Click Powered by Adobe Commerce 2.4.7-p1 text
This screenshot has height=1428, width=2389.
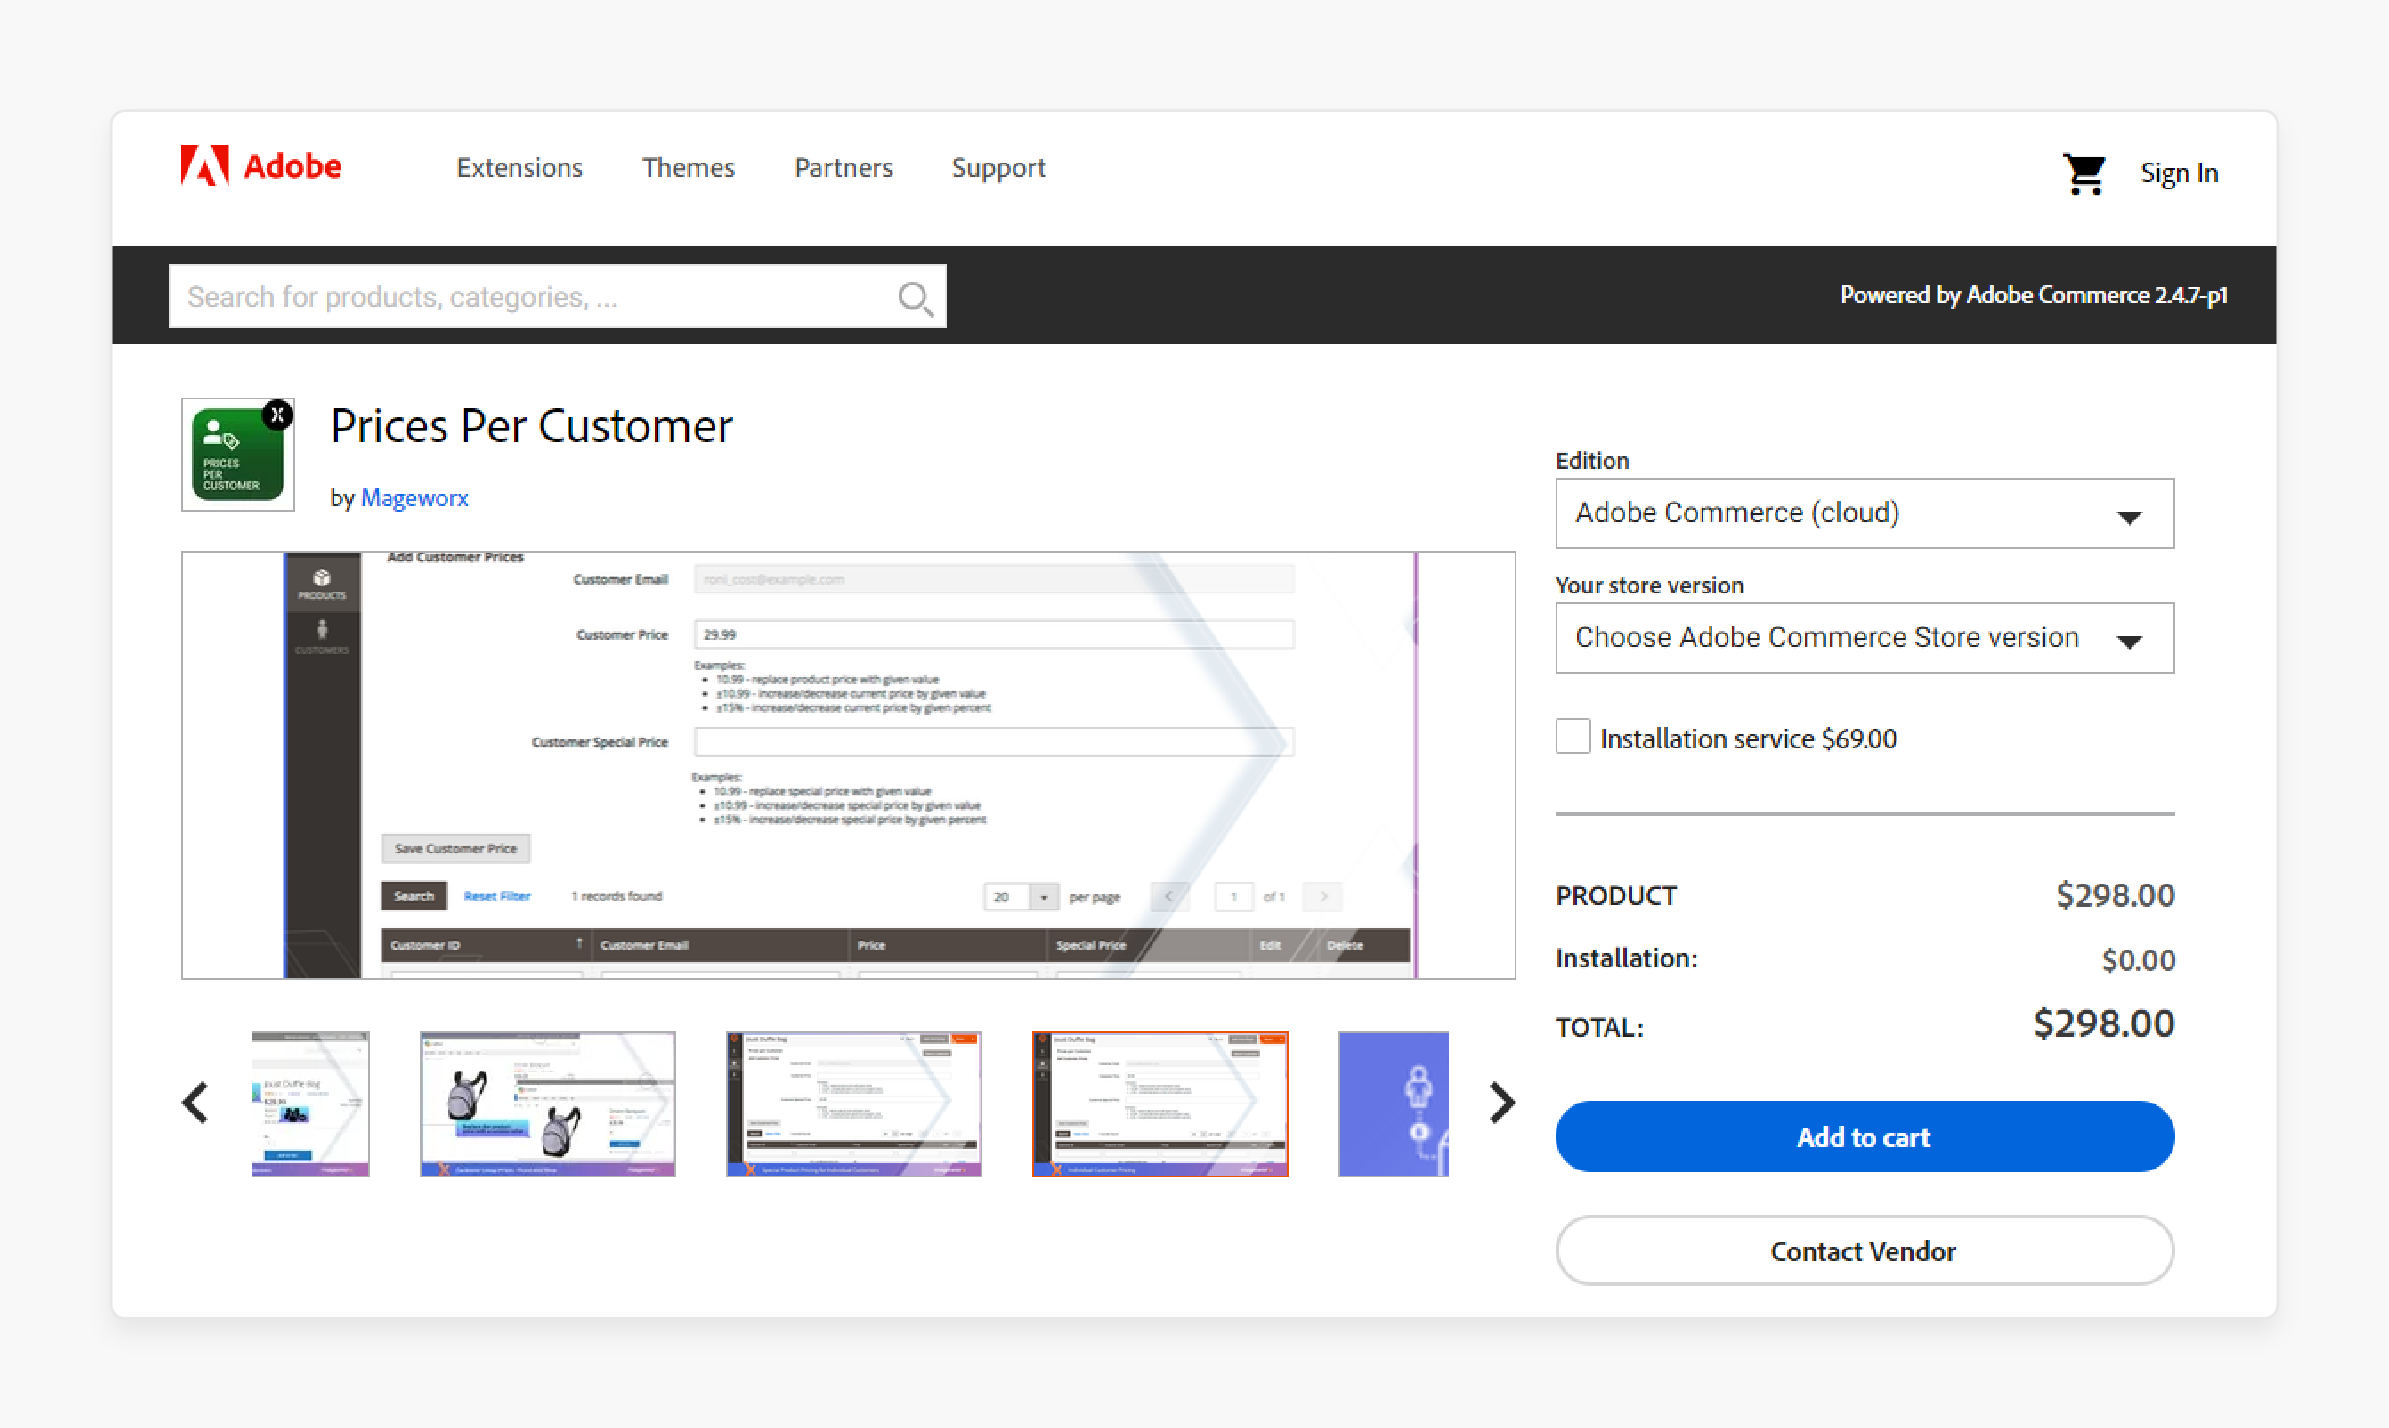2033,295
